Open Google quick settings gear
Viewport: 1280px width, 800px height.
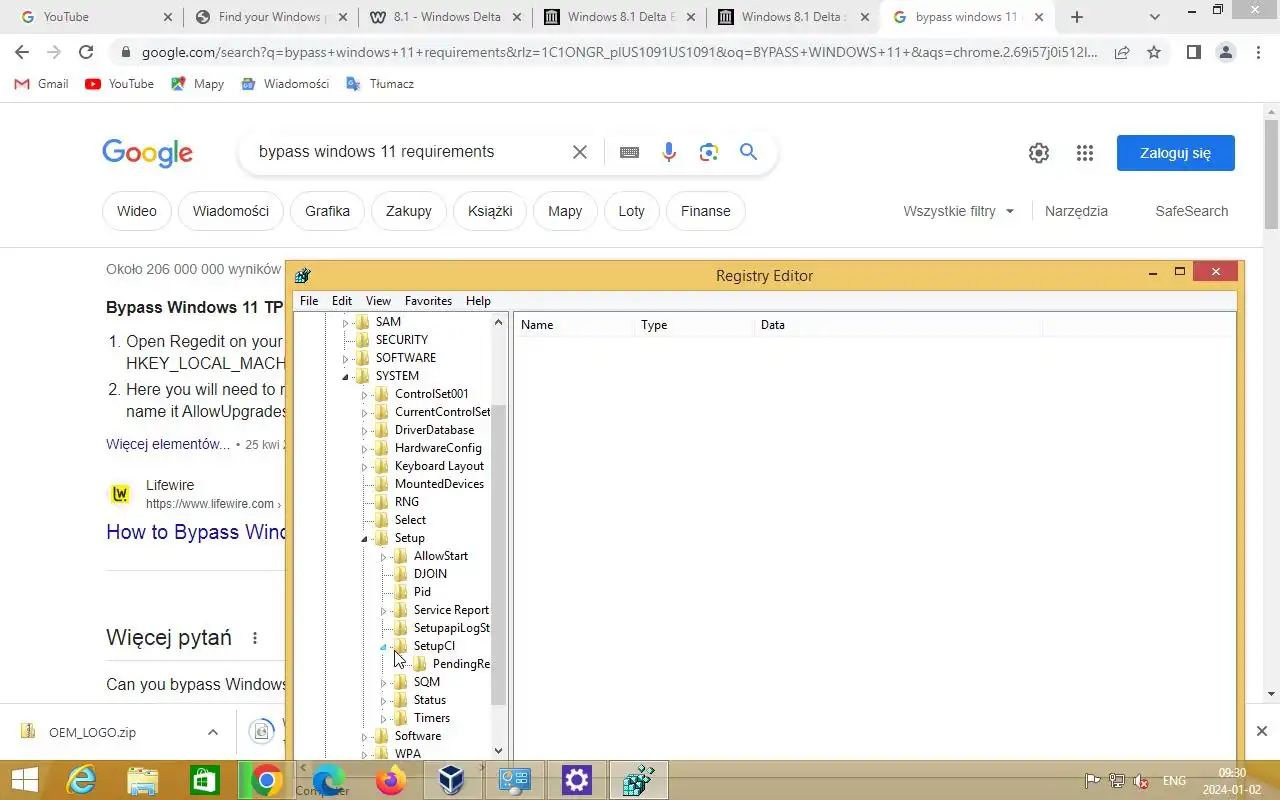point(1039,153)
